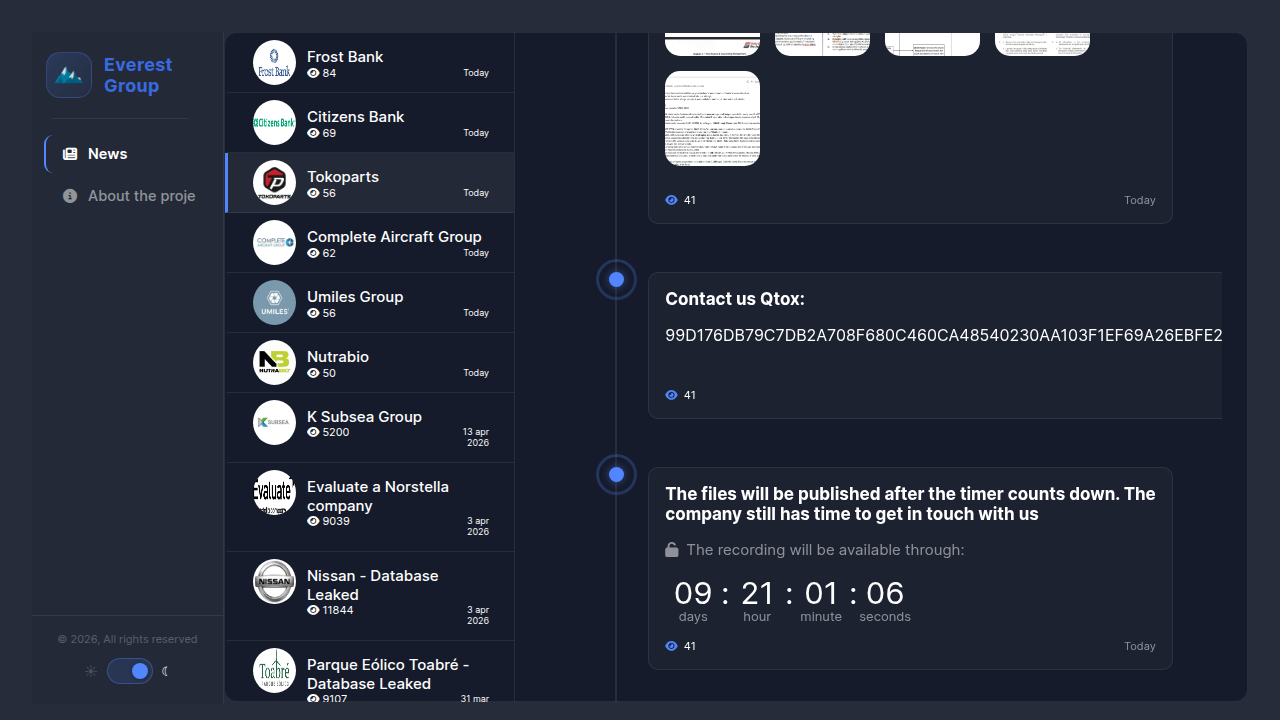Open the About the project page
This screenshot has height=720, width=1280.
[140, 196]
